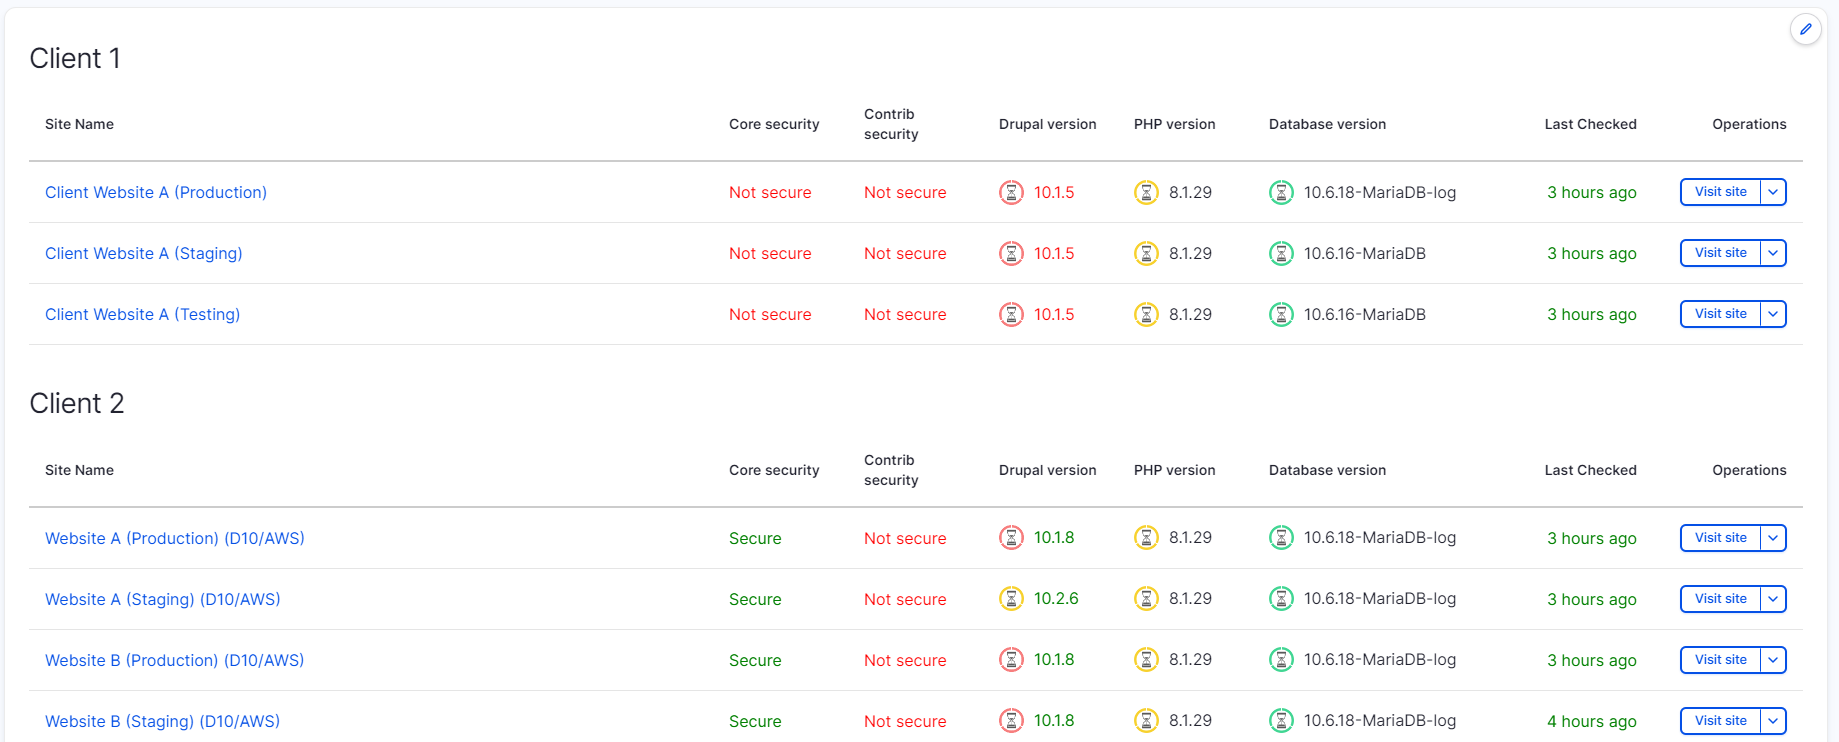
Task: Open the Website B (Staging) (D10/AWS) link
Action: 162,721
